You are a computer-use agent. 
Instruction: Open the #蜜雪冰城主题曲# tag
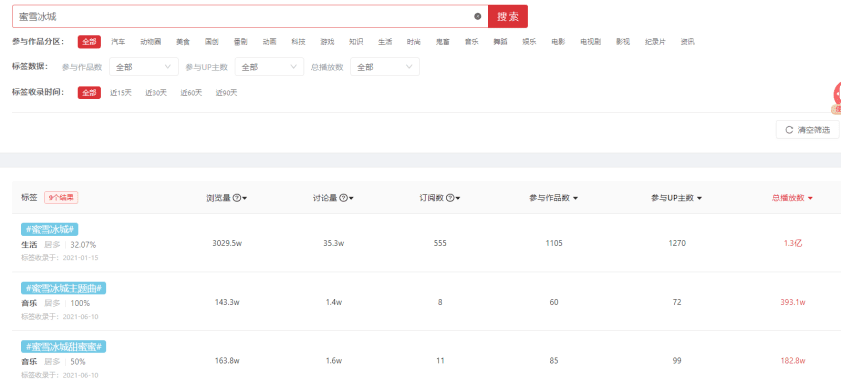point(64,288)
